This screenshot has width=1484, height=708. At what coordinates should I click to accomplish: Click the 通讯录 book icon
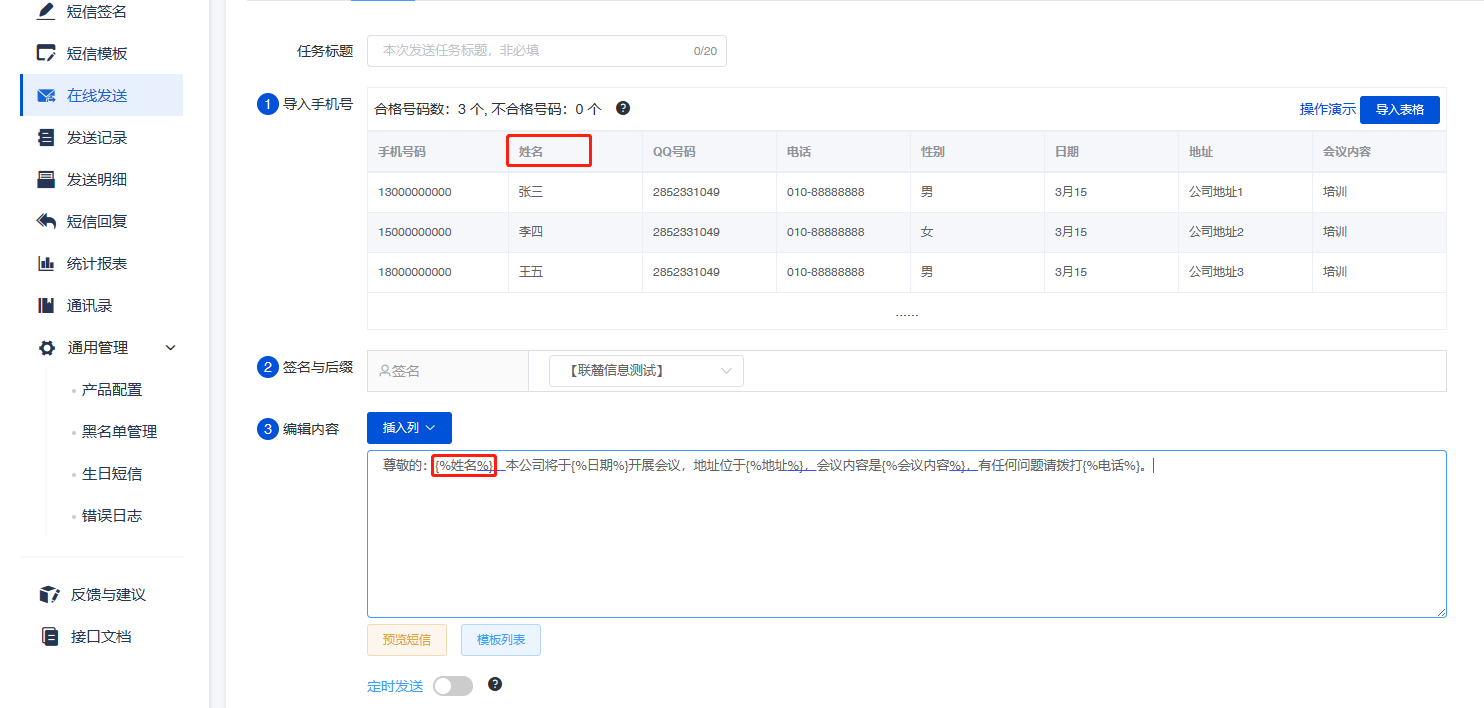(46, 305)
